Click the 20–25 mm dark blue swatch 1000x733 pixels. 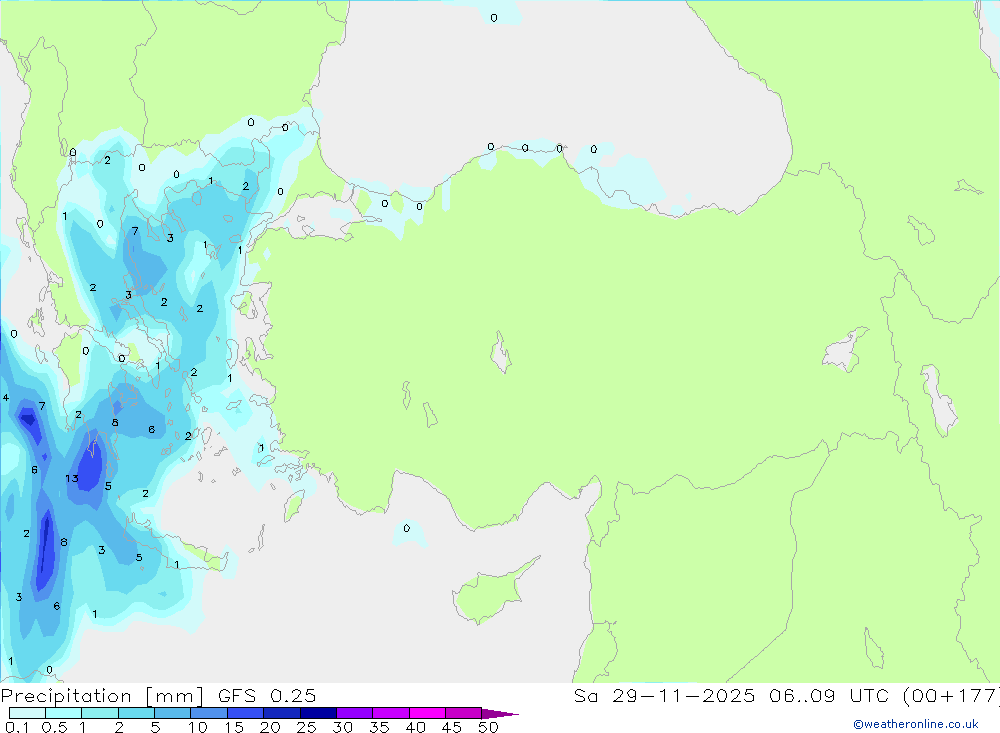coord(282,713)
